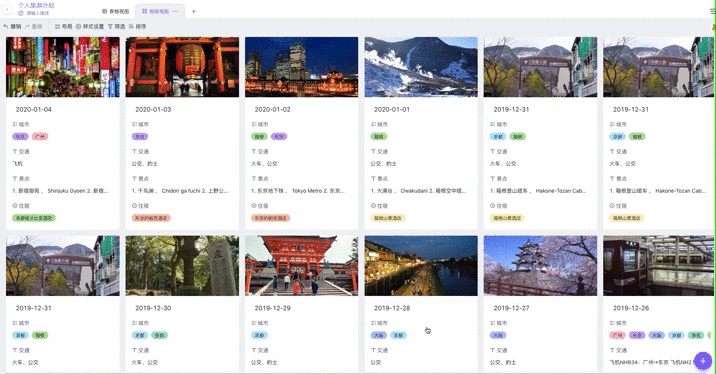This screenshot has height=374, width=716.
Task: Open the gallery tab's more-options menu
Action: (x=175, y=11)
